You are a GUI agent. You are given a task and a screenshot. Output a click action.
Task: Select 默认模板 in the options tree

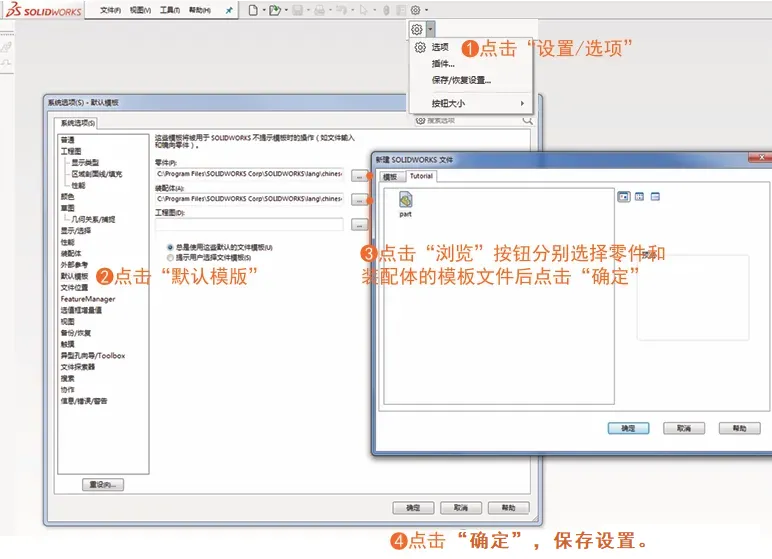pos(74,276)
